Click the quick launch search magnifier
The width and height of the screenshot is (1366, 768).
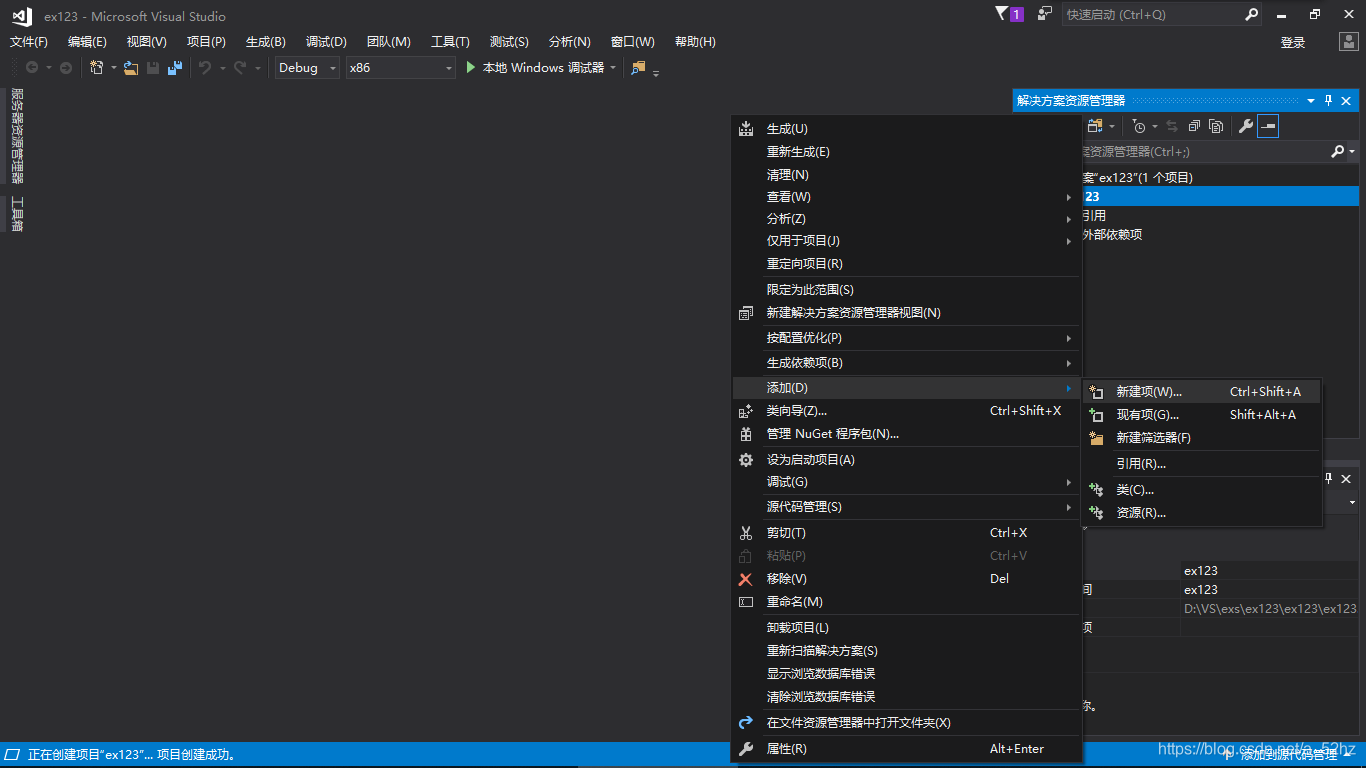pos(1251,15)
